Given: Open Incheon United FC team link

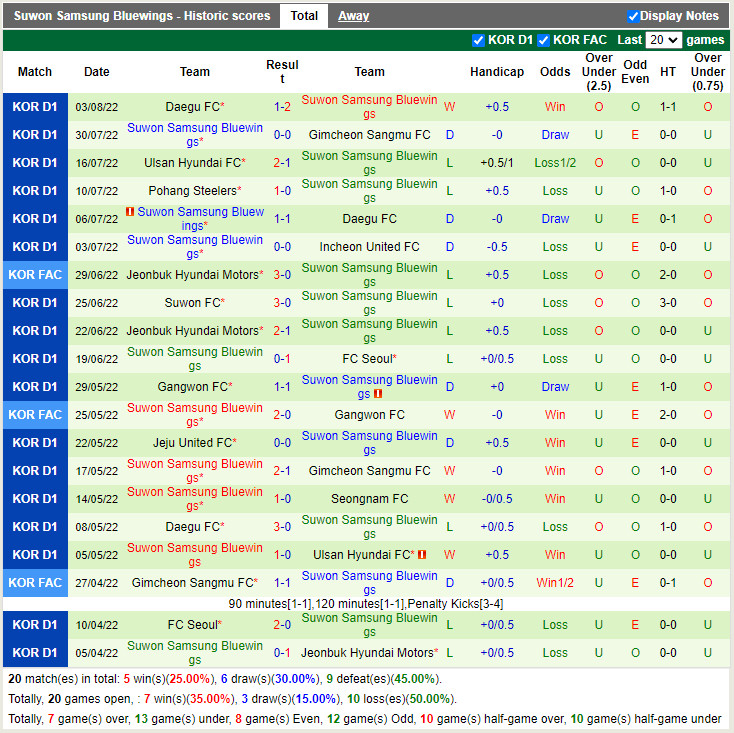Looking at the screenshot, I should tap(369, 247).
